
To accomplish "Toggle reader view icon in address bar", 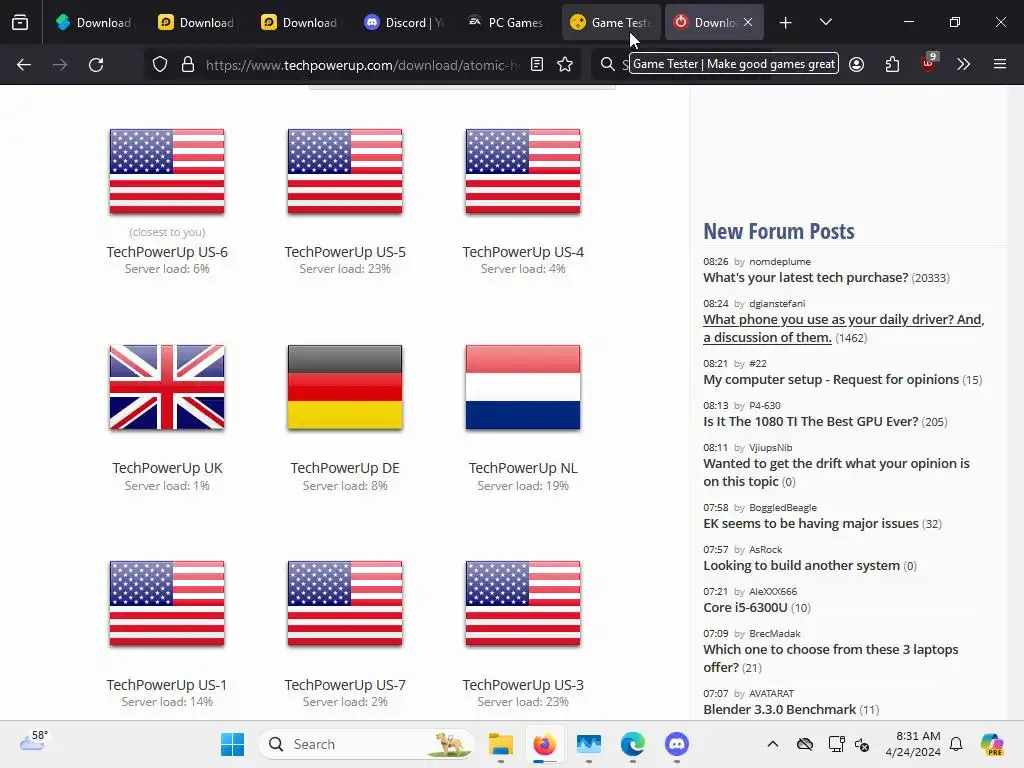I will 537,64.
